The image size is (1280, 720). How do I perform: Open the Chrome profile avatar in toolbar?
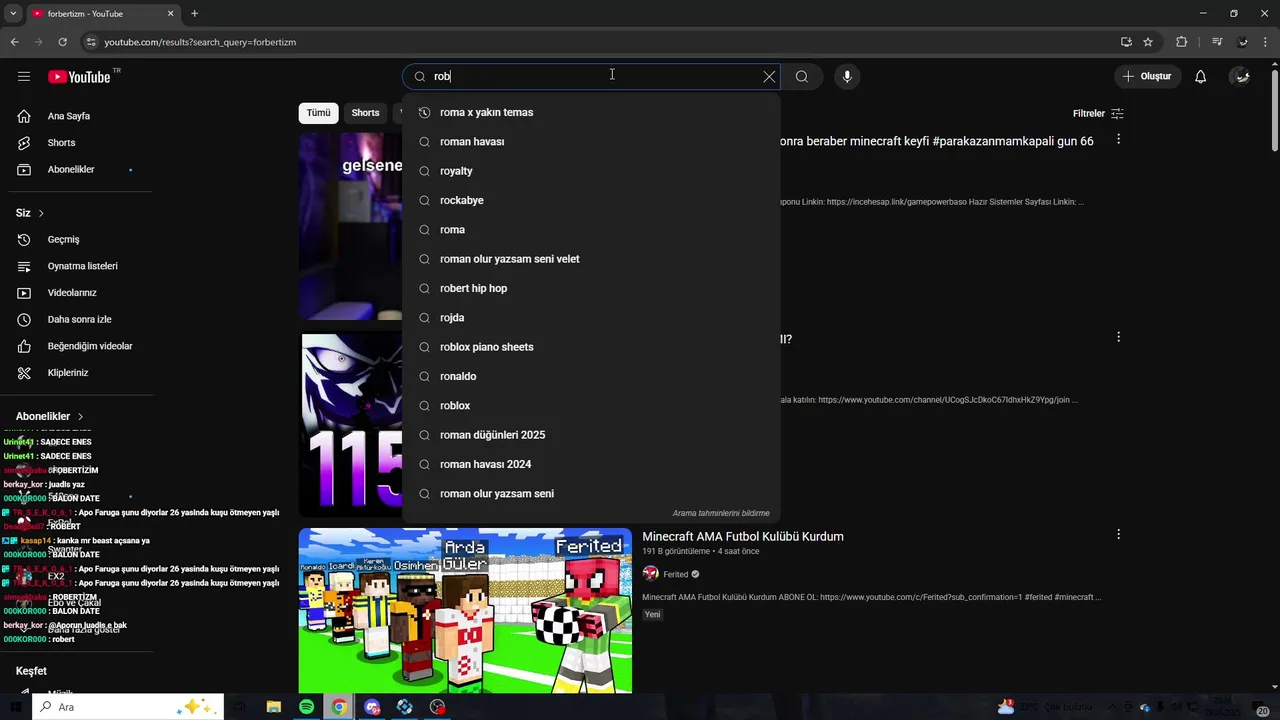(x=1243, y=42)
